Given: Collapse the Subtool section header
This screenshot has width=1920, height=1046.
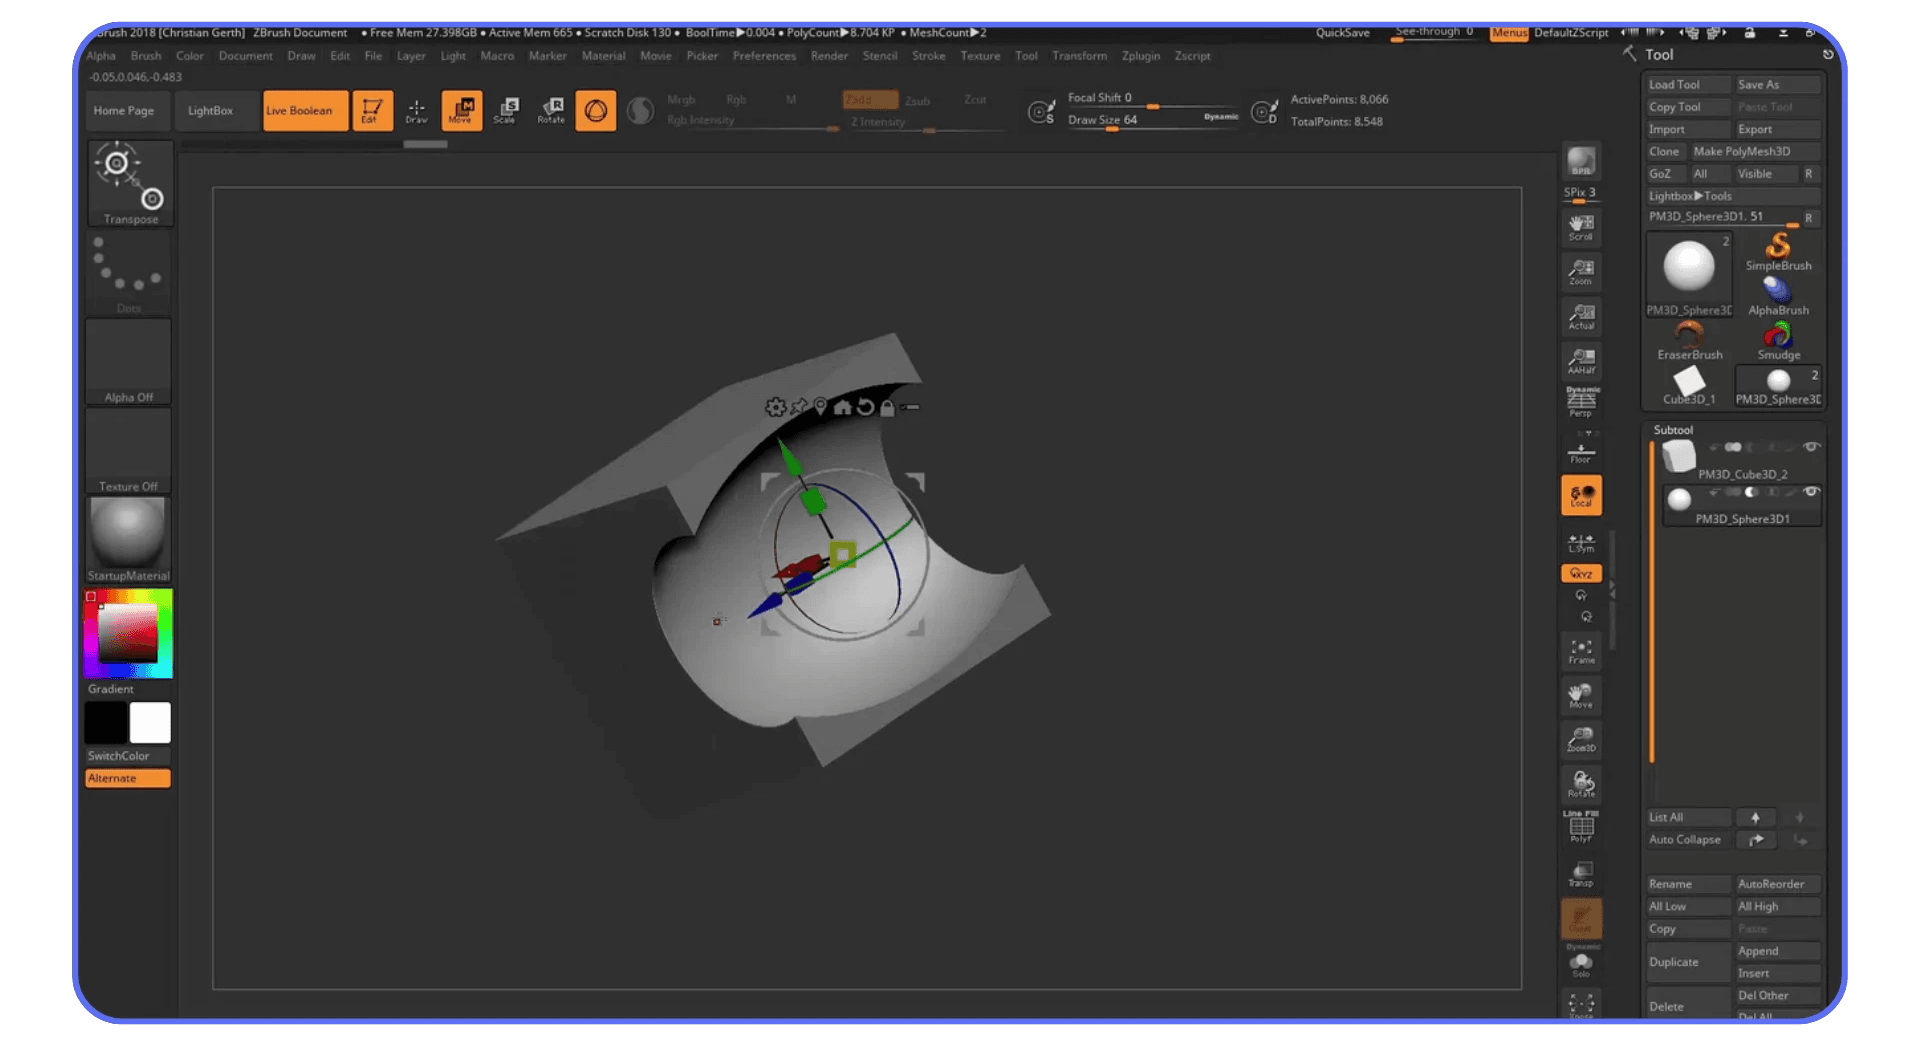Looking at the screenshot, I should pyautogui.click(x=1673, y=429).
